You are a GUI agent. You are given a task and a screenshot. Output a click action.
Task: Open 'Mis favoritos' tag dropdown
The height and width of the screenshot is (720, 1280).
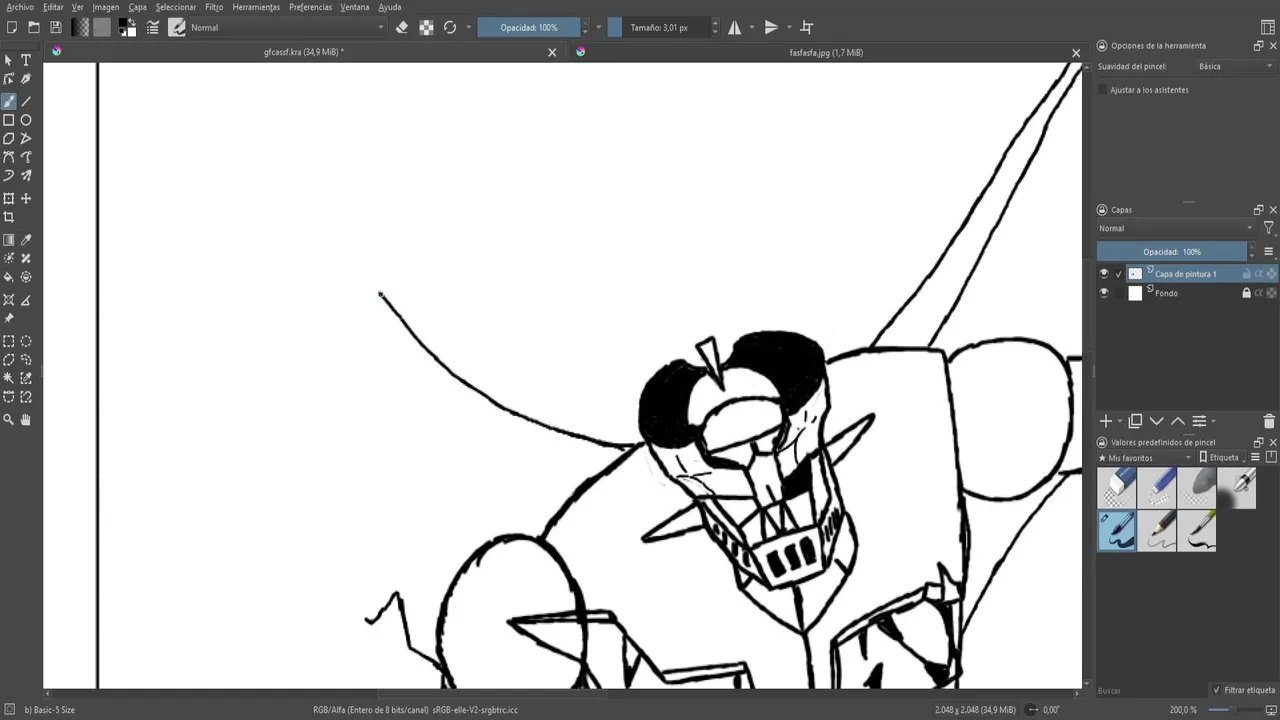(1145, 458)
